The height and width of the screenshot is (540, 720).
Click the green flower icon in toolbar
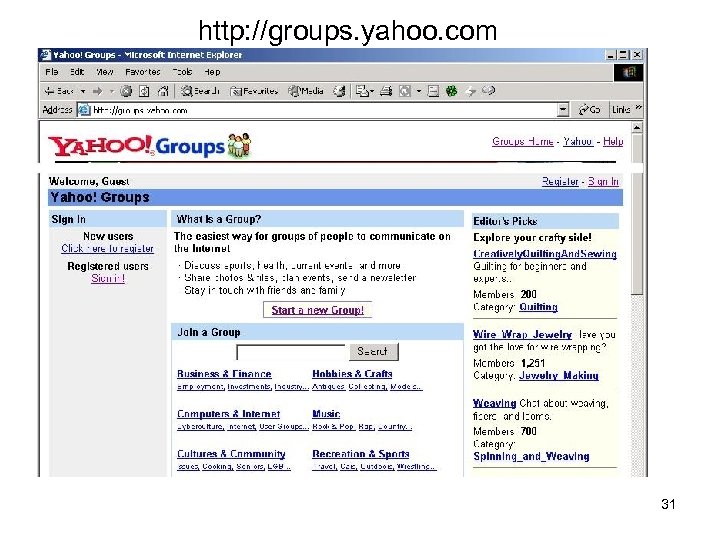pyautogui.click(x=452, y=91)
